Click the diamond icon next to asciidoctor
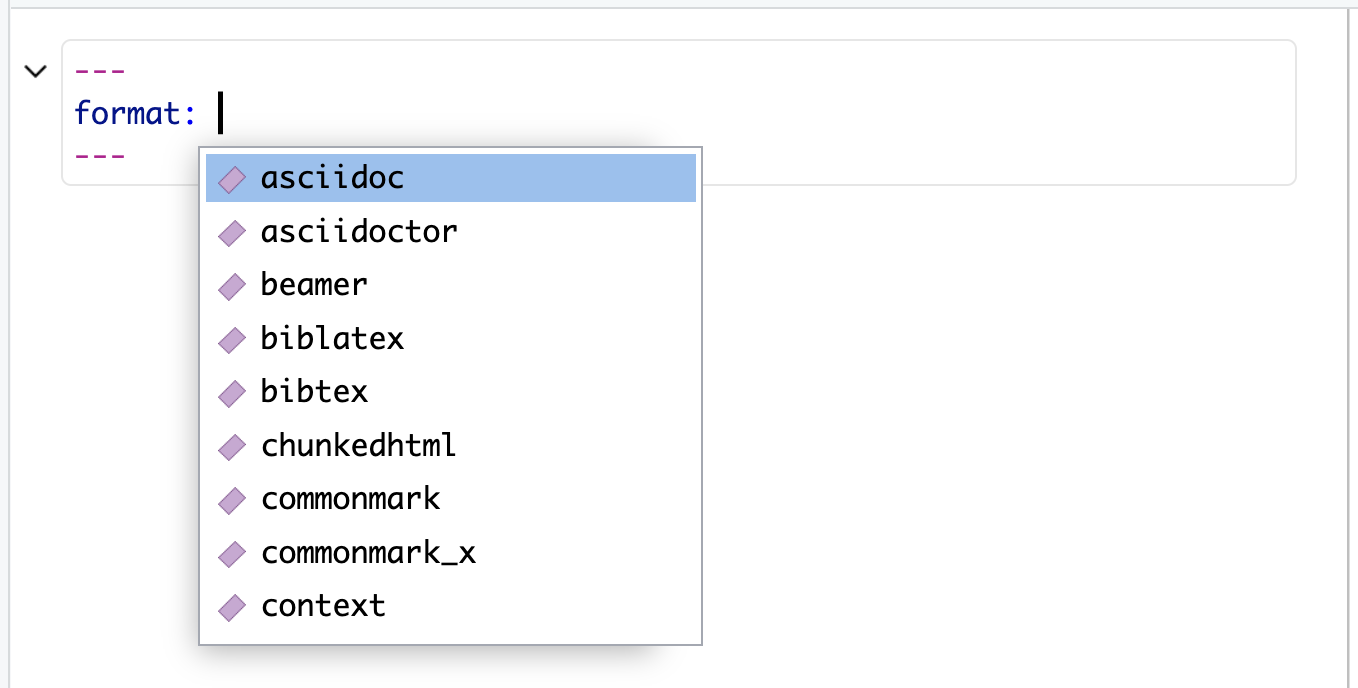 232,233
